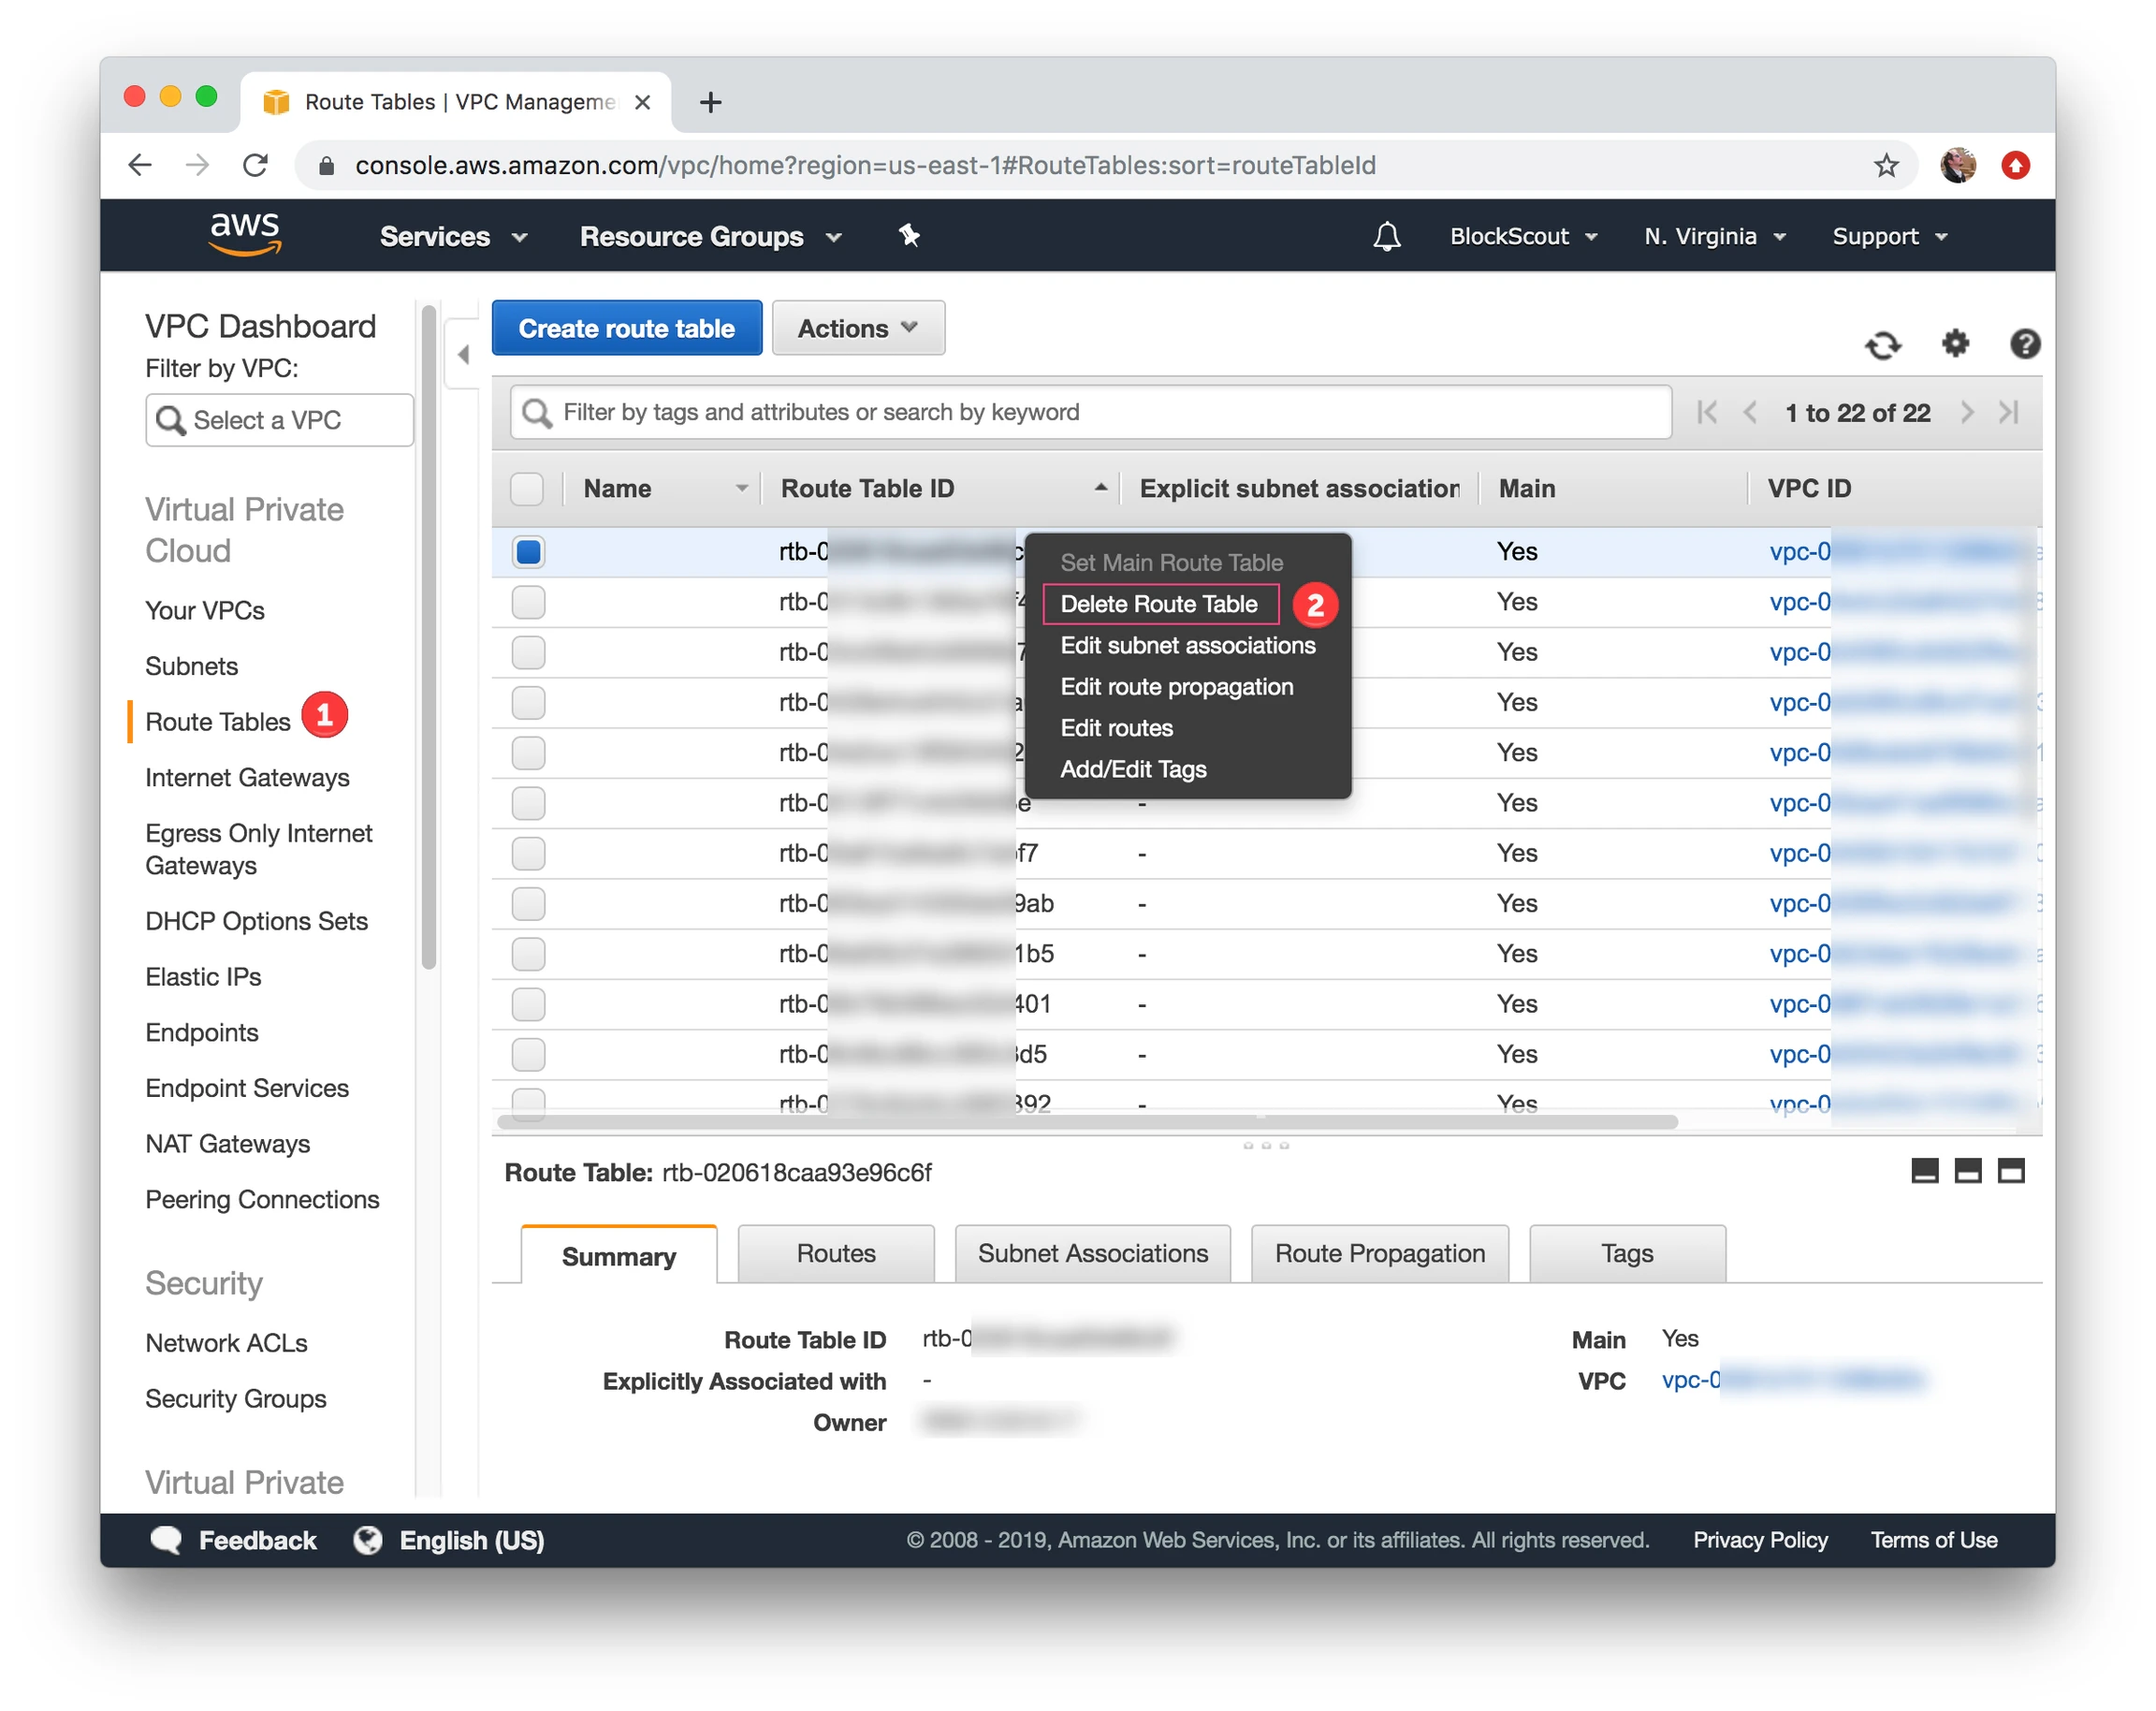Collapse the sidebar with left arrow
Viewport: 2156px width, 1711px height.
463,354
